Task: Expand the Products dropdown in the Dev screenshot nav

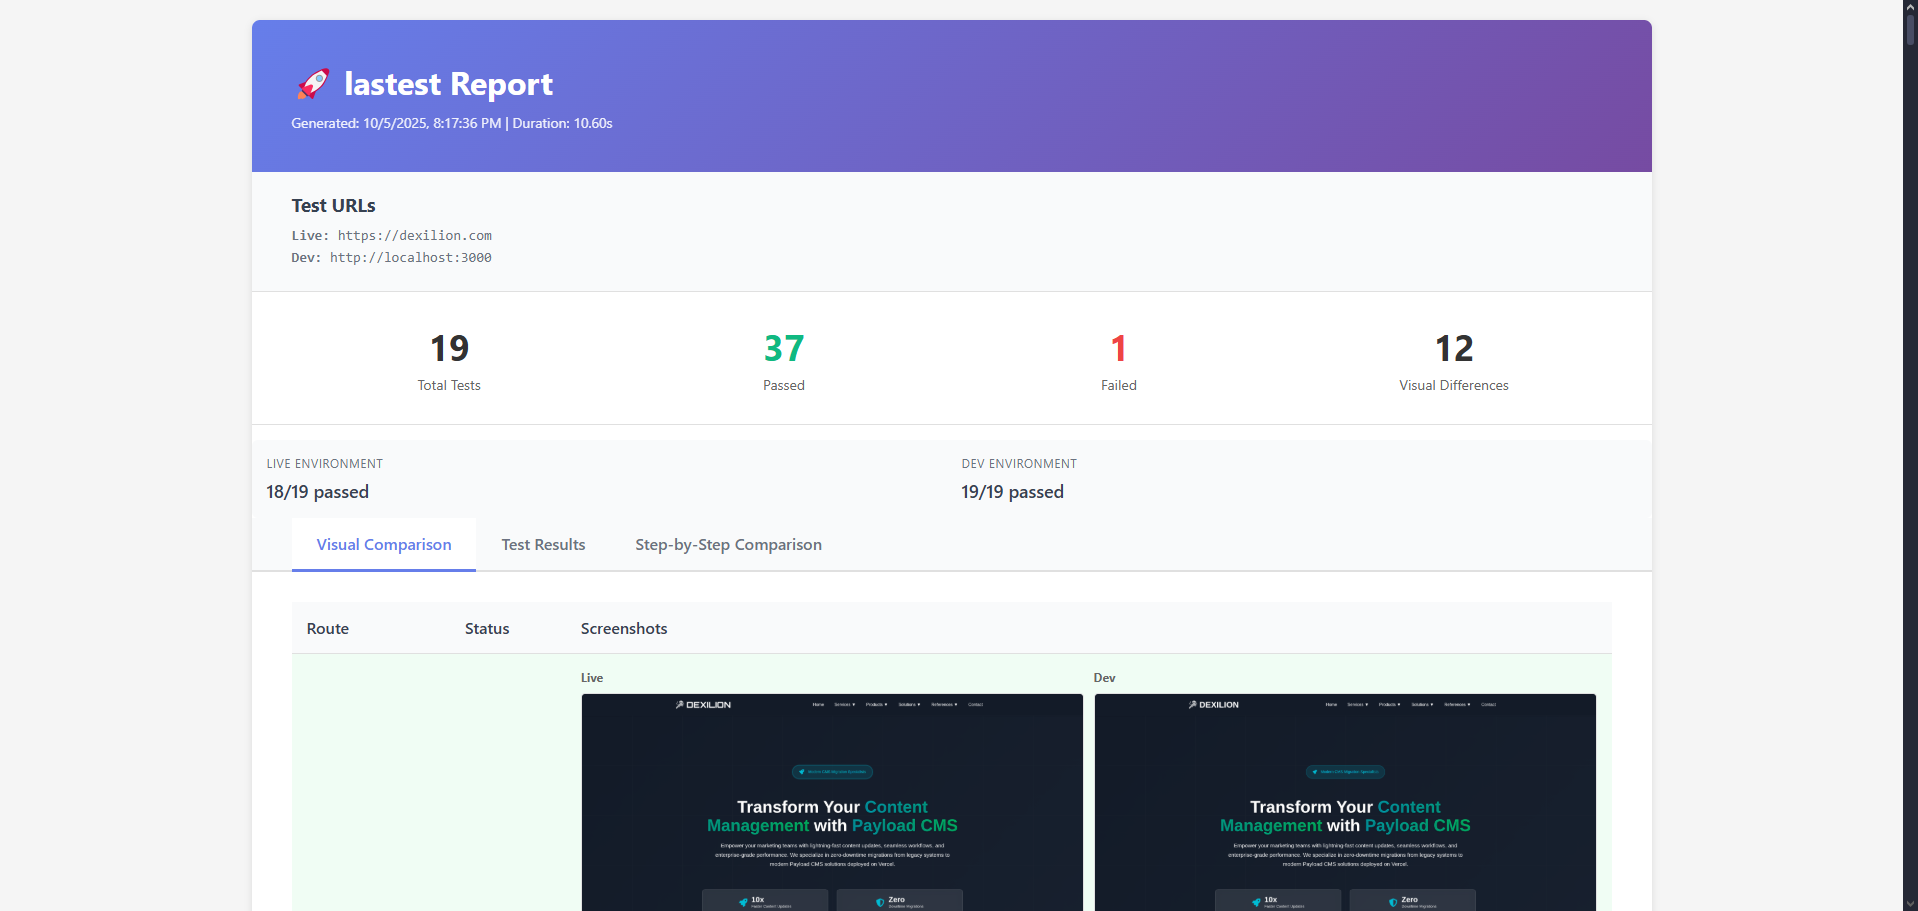Action: tap(1389, 704)
